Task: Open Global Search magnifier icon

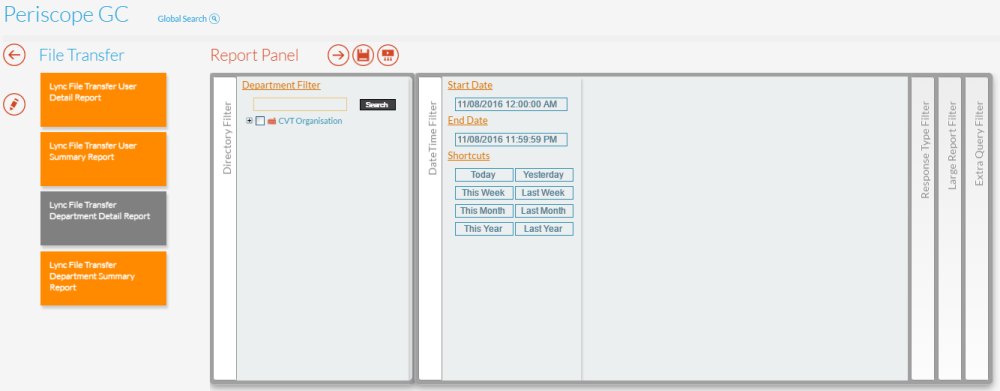Action: [214, 19]
